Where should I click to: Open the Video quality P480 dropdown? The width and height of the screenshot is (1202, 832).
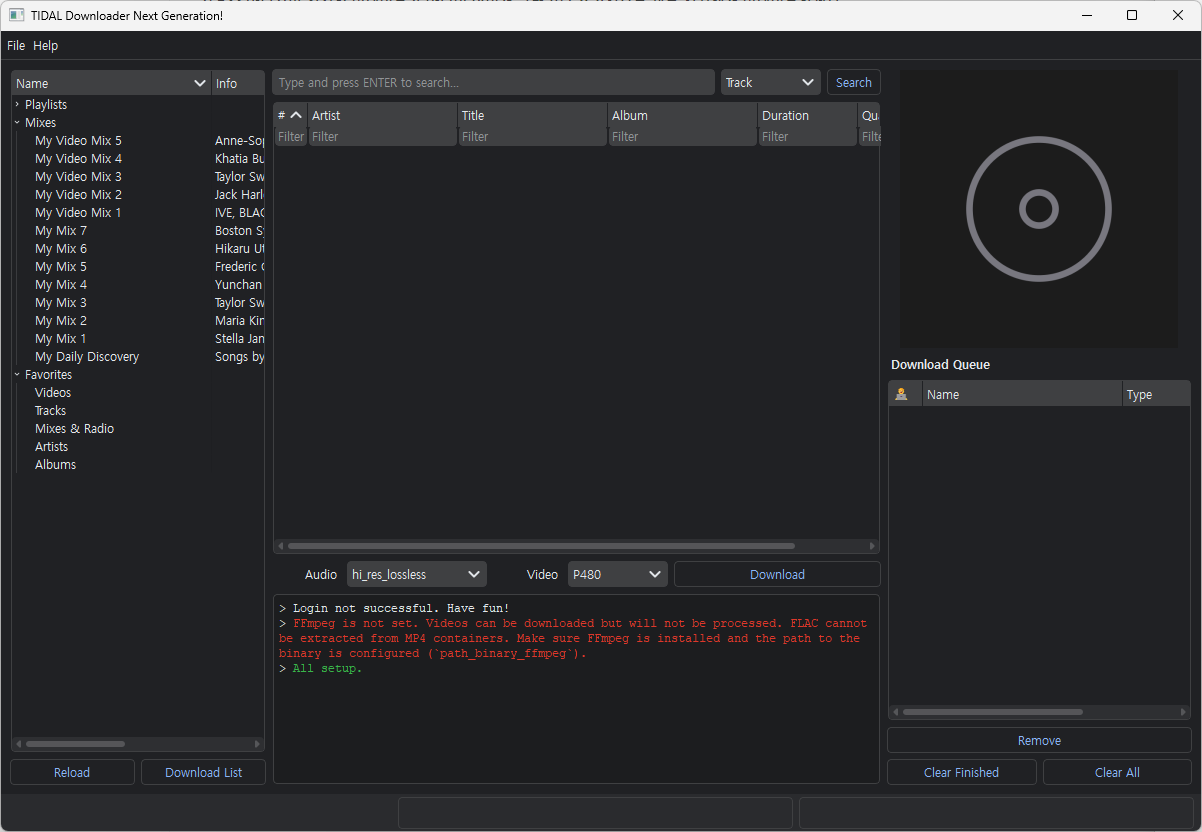pyautogui.click(x=617, y=574)
